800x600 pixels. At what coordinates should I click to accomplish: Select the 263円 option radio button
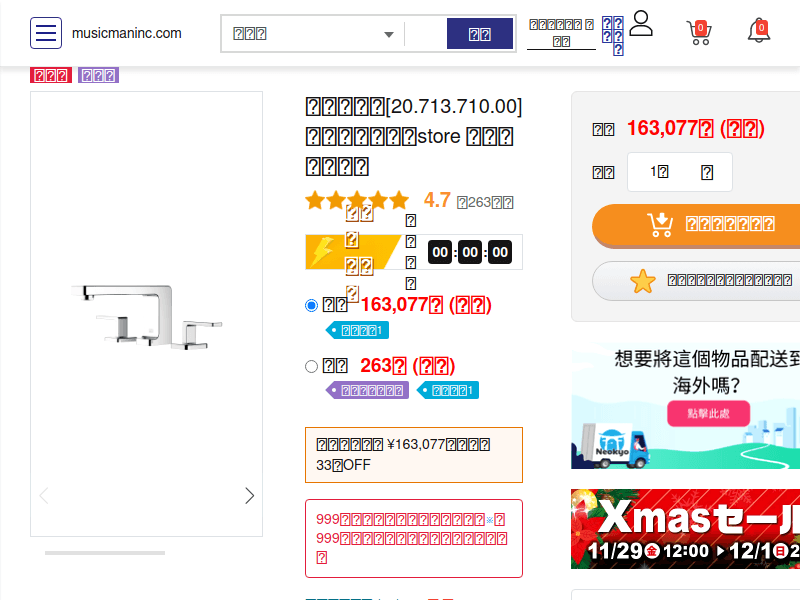pos(311,366)
